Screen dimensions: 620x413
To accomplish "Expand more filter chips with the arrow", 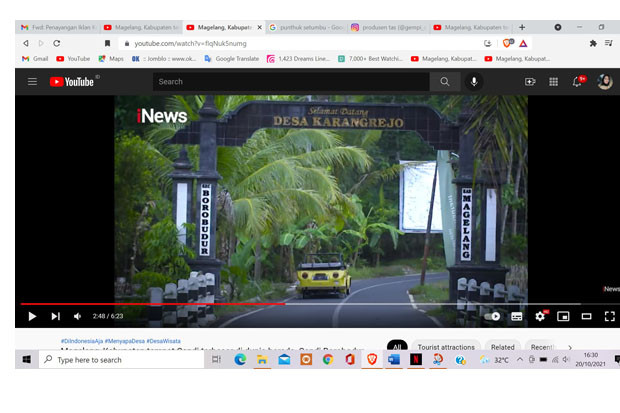I will click(570, 347).
